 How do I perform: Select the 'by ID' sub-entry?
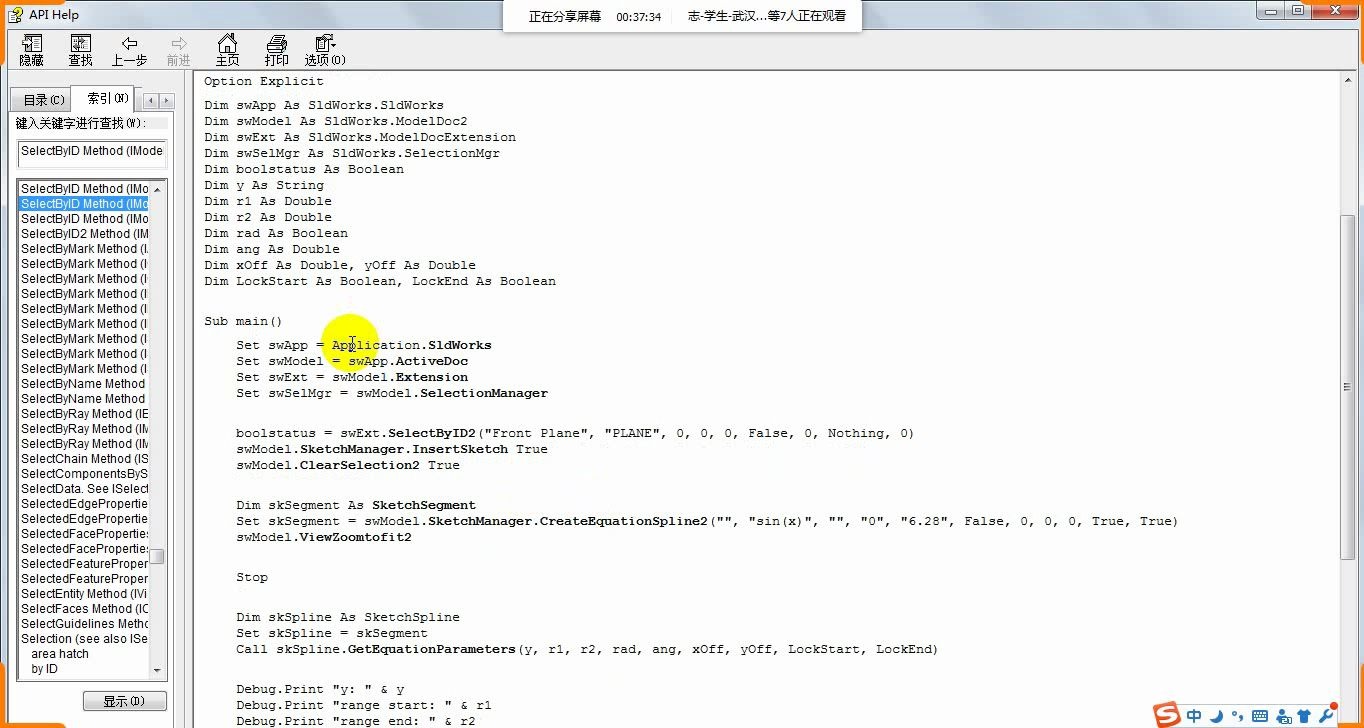tap(44, 668)
